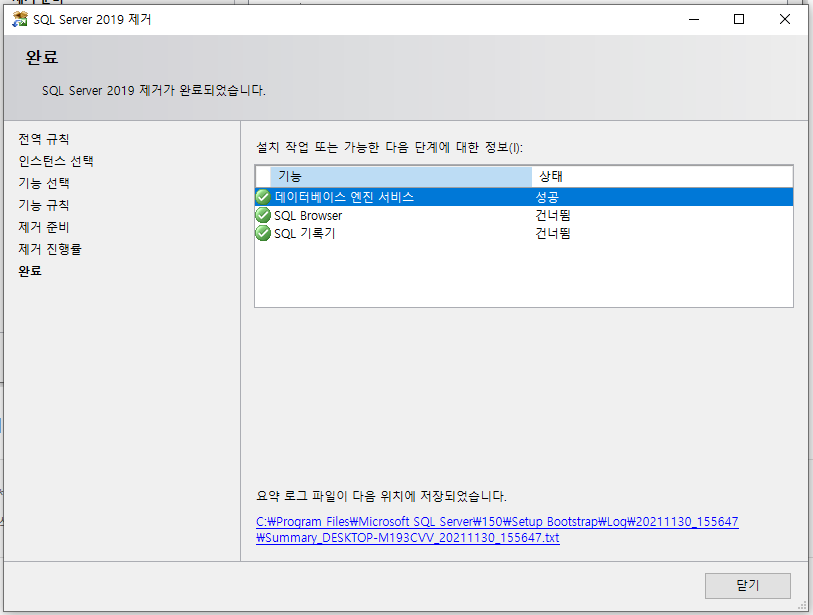
Task: Click the 전역 규칙 step in sidebar
Action: 44,139
